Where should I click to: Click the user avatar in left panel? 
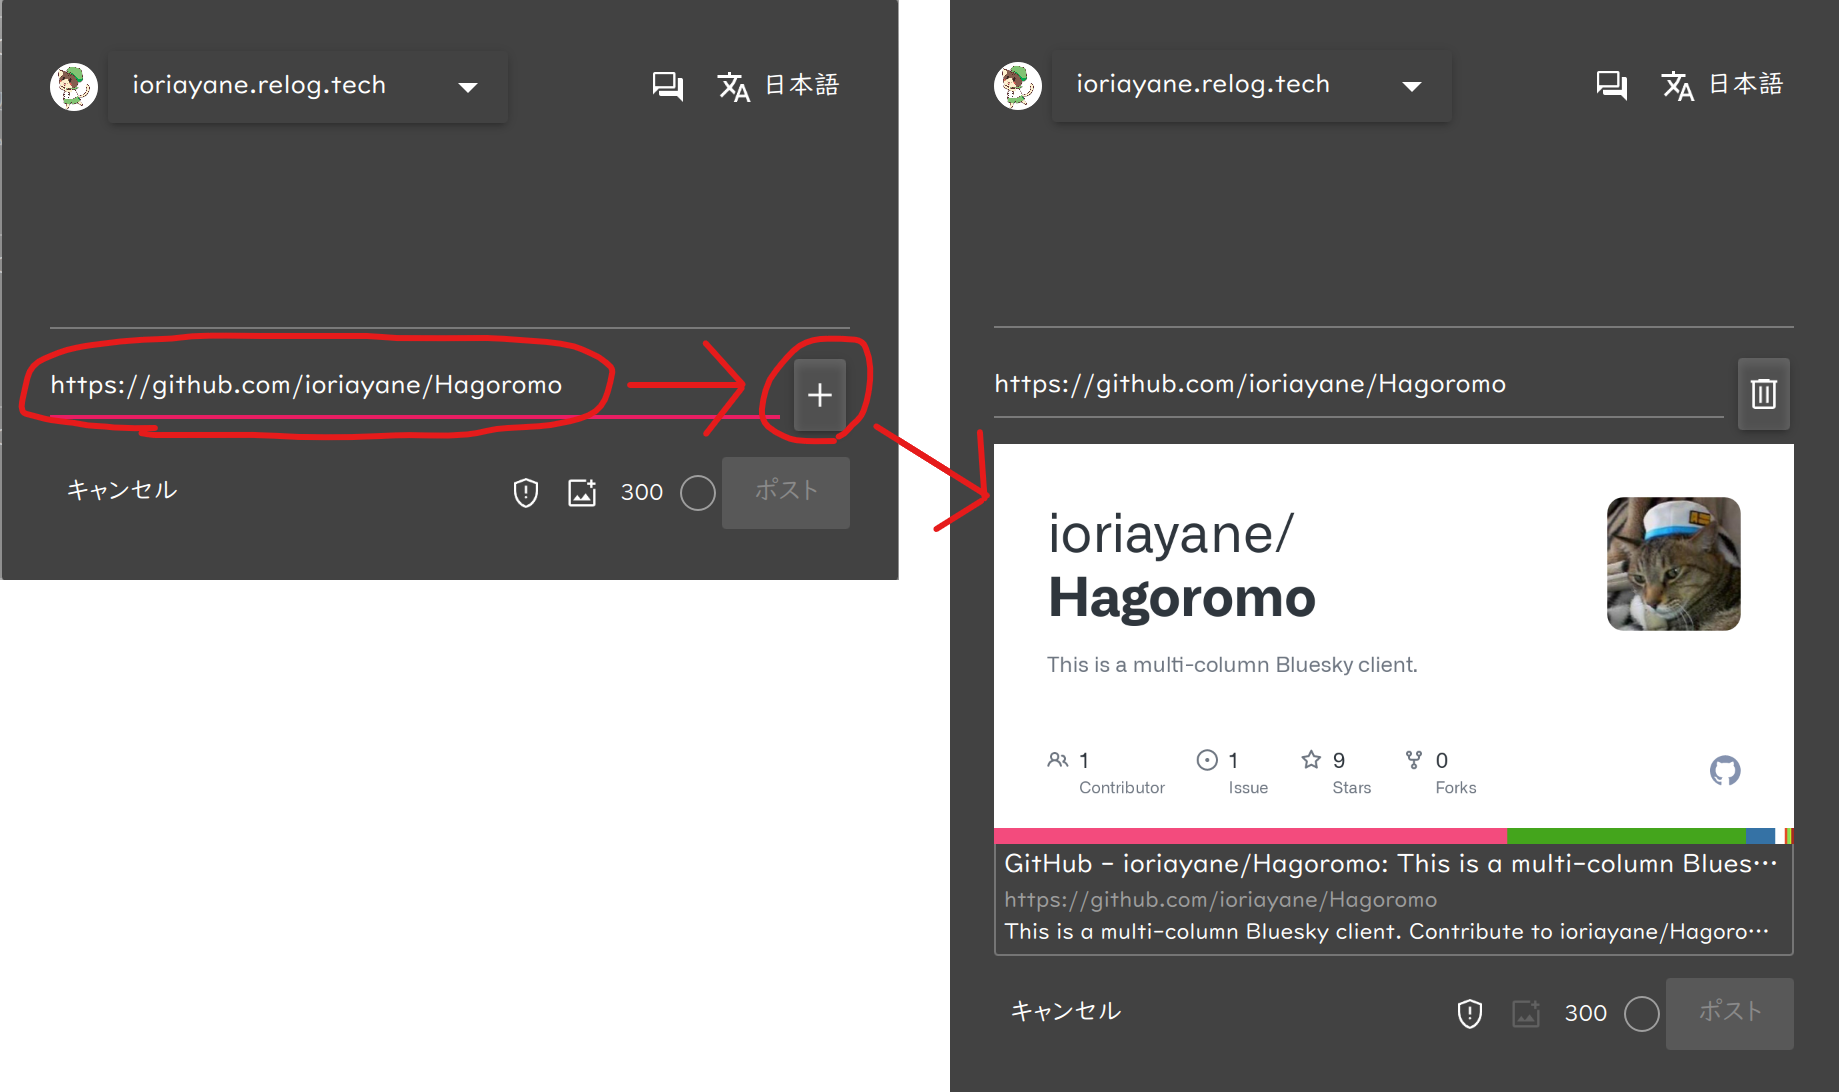(x=74, y=87)
